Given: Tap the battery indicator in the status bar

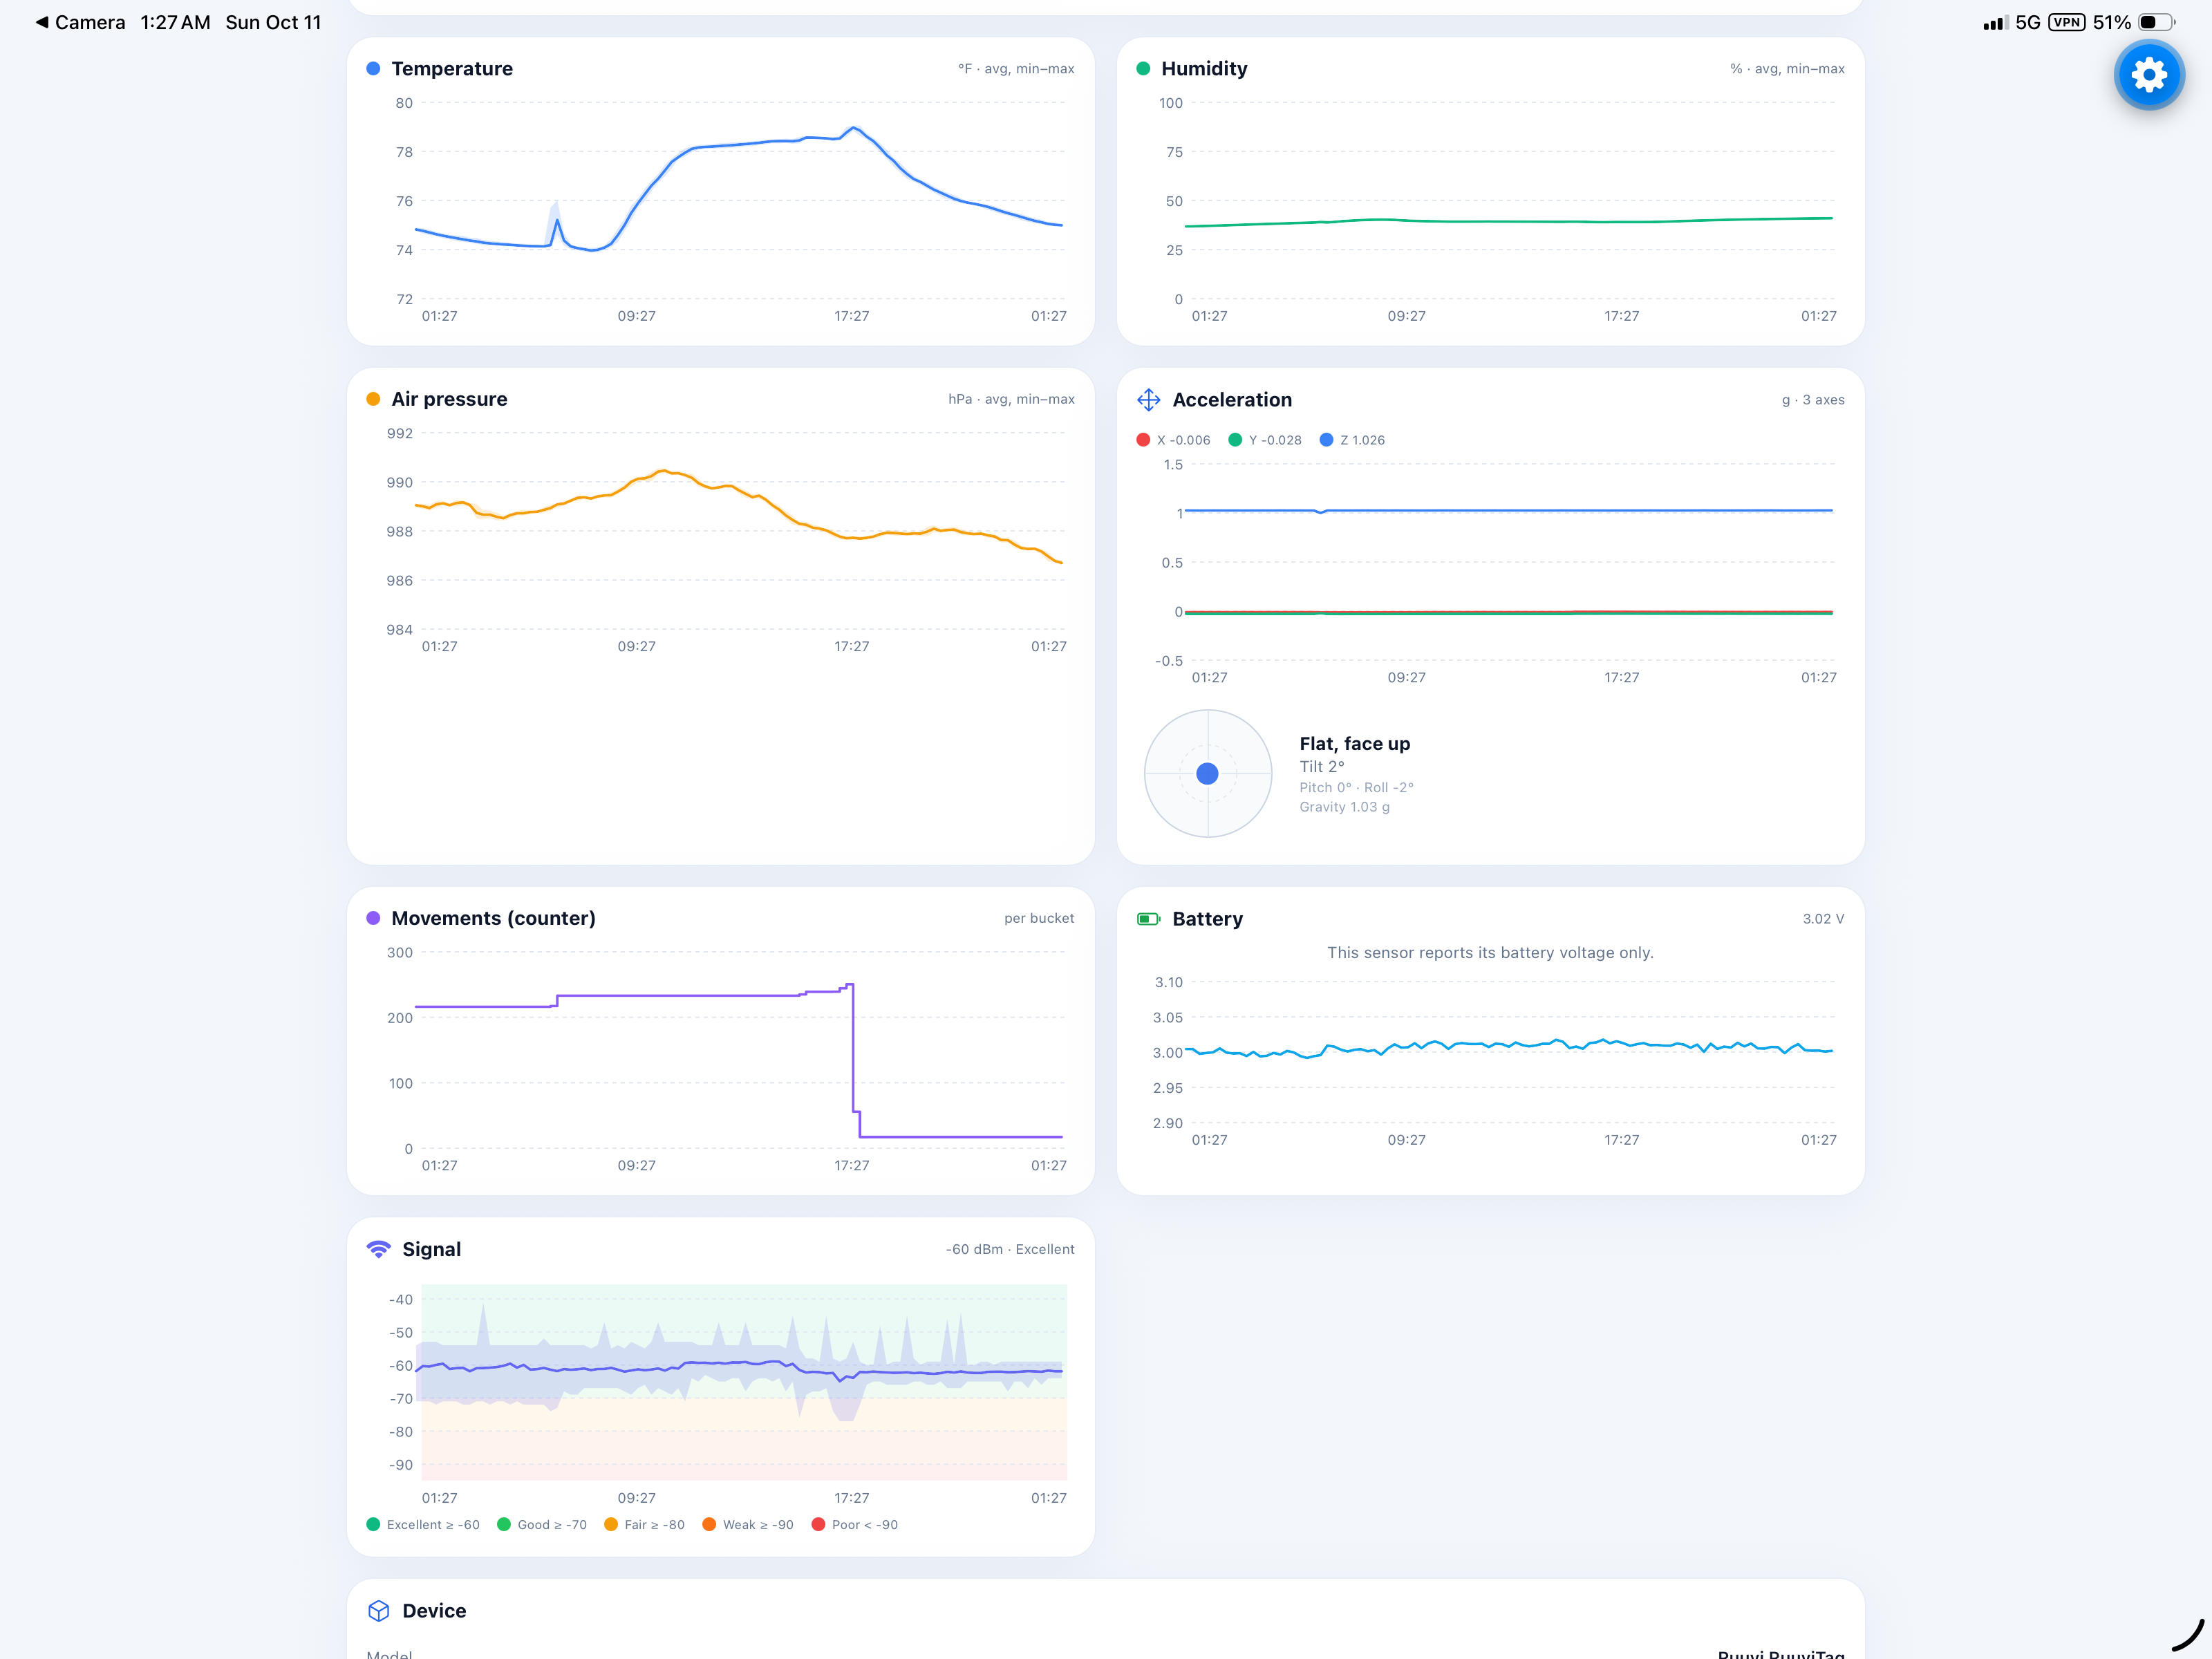Looking at the screenshot, I should (x=2156, y=22).
